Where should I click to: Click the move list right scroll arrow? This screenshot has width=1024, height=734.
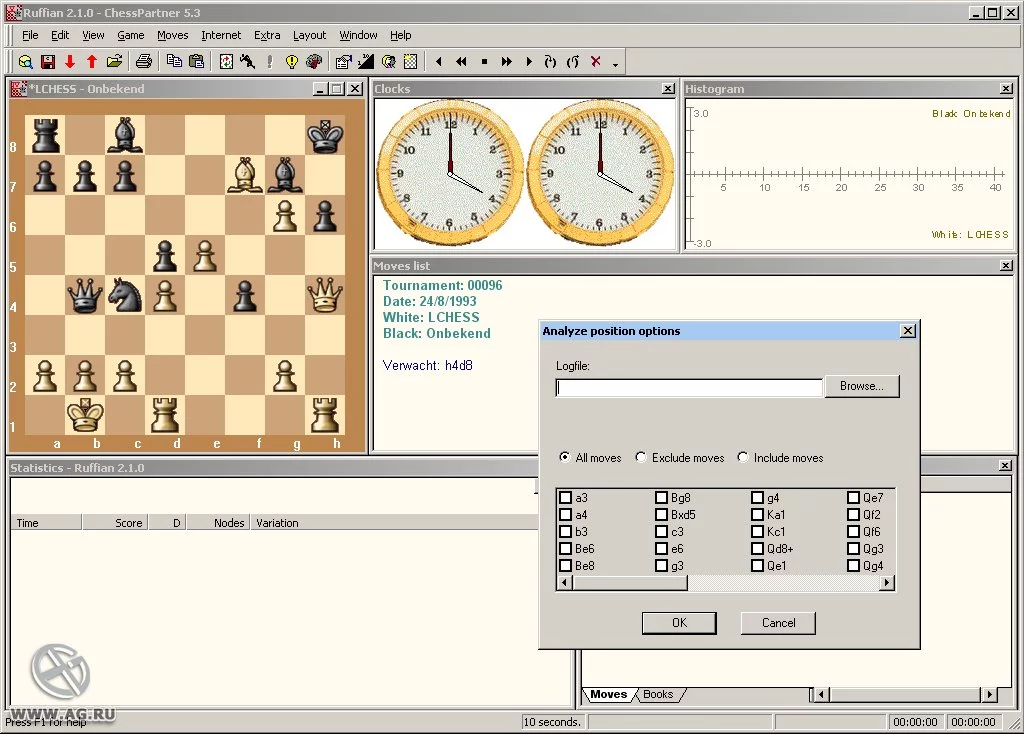click(x=886, y=582)
